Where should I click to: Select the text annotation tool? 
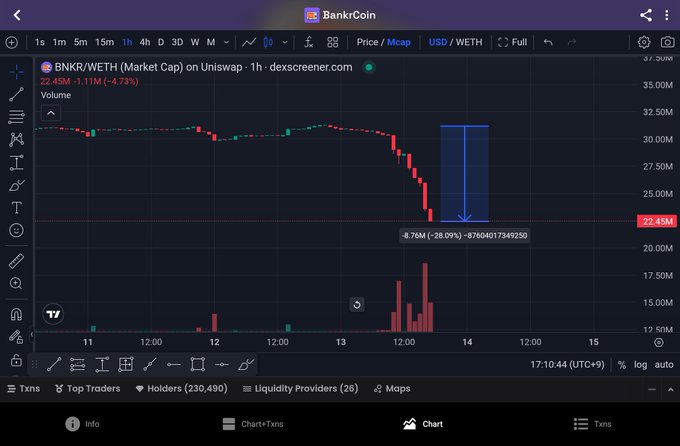(x=16, y=208)
